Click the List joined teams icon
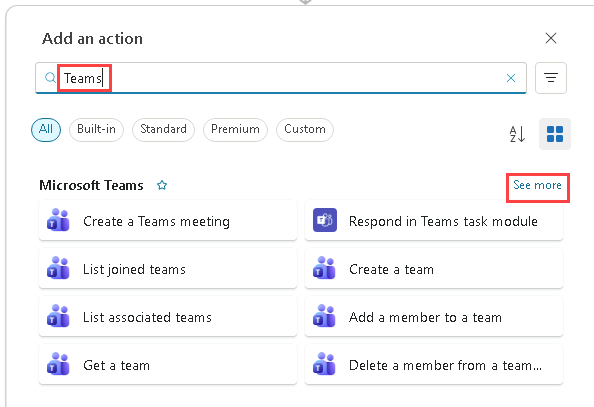Image resolution: width=594 pixels, height=407 pixels. [x=58, y=268]
